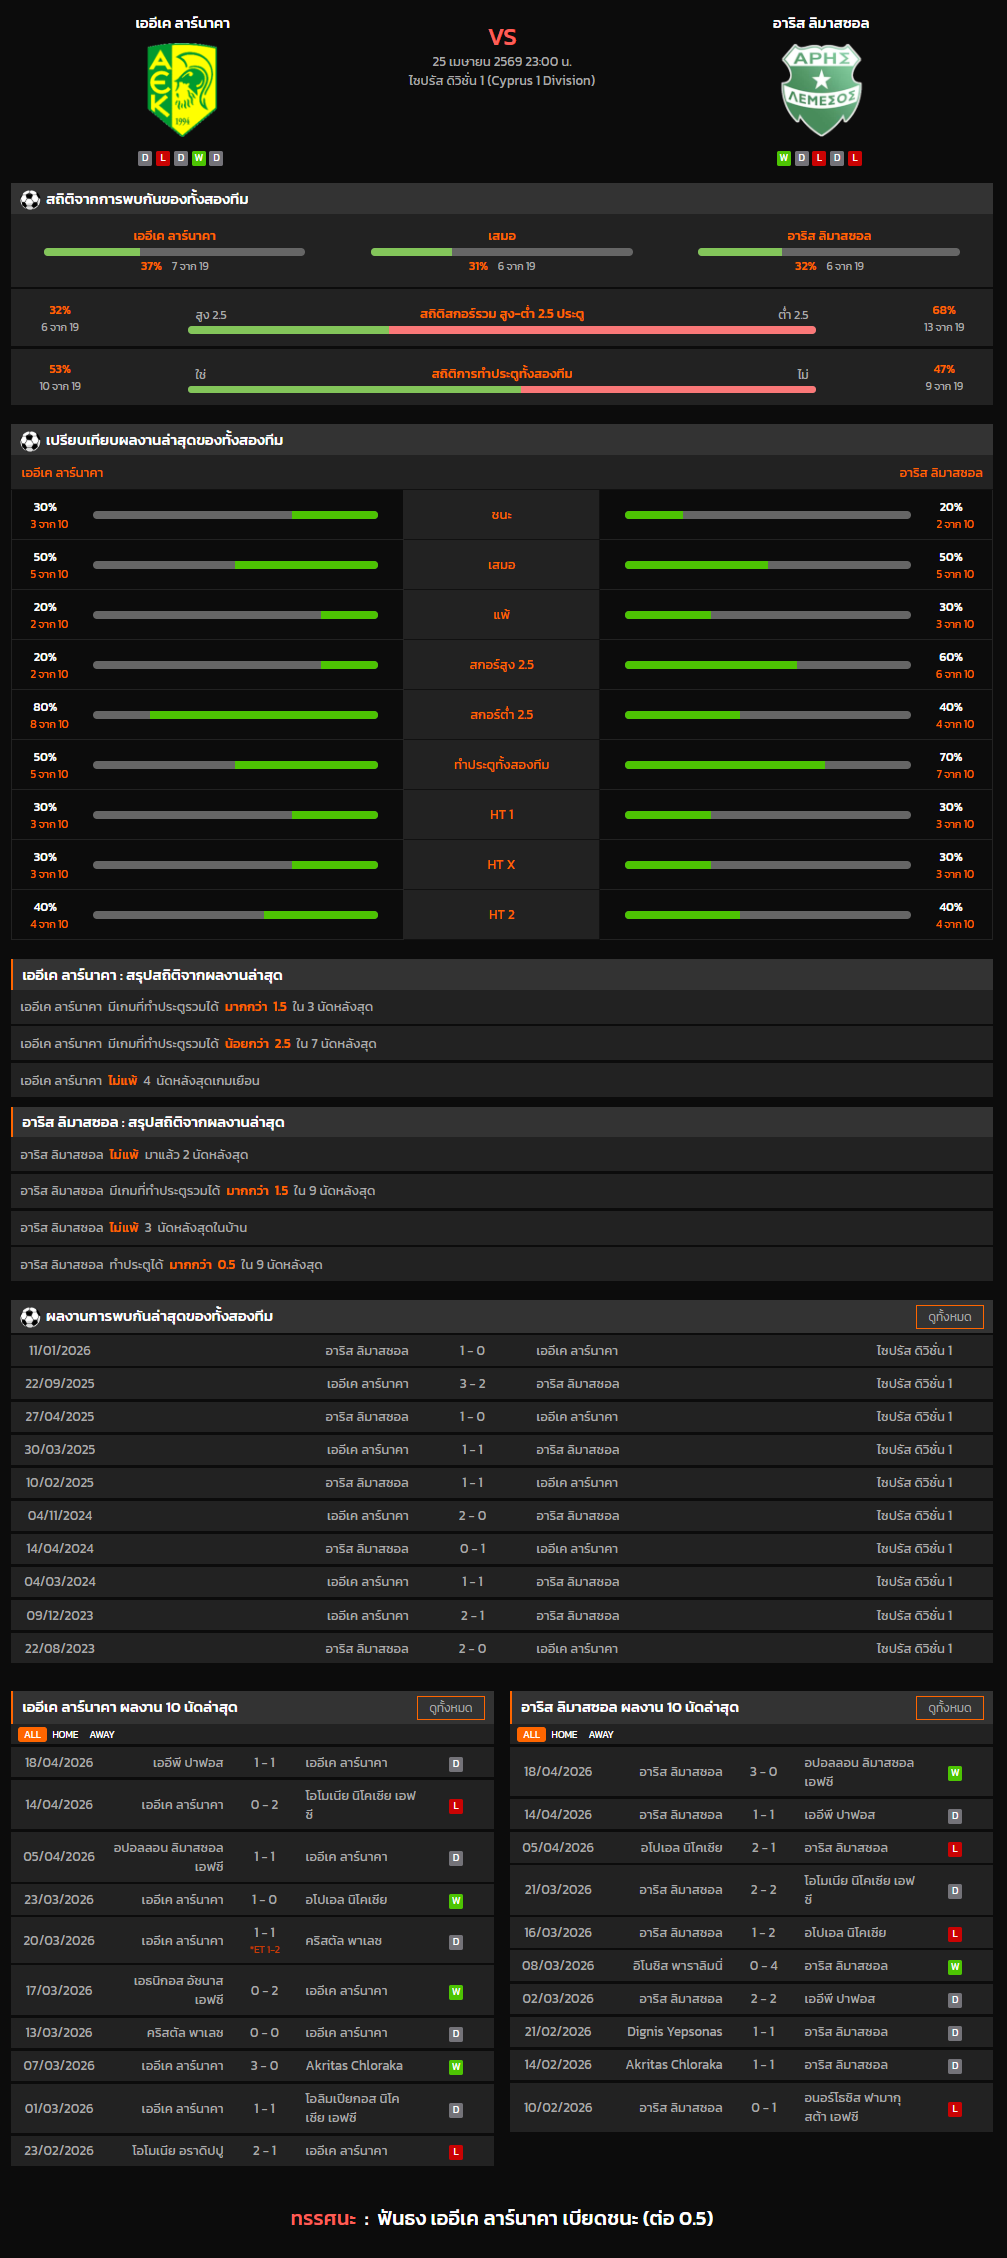Image resolution: width=1007 pixels, height=2258 pixels.
Task: Click the AEK Larnaca team logo
Action: pyautogui.click(x=182, y=92)
